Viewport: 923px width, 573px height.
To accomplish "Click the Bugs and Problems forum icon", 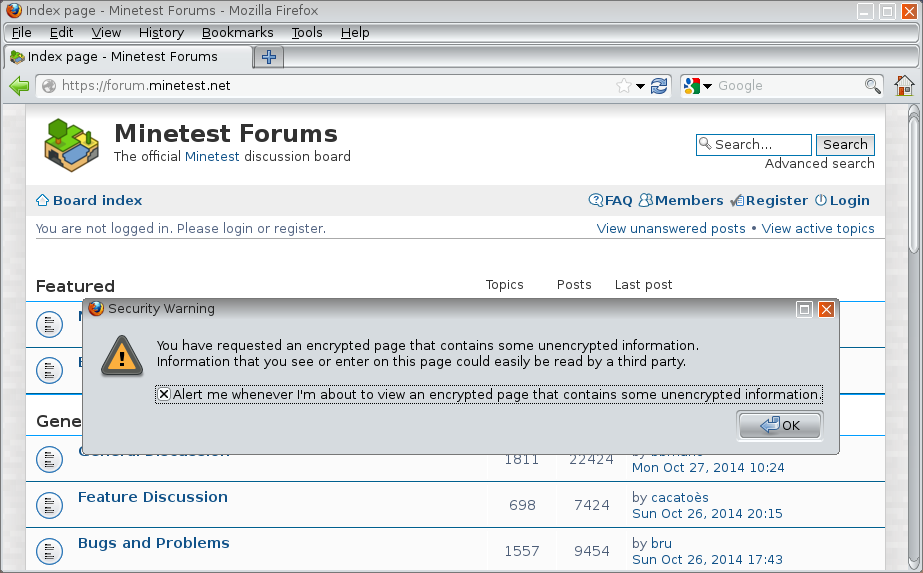I will point(49,551).
